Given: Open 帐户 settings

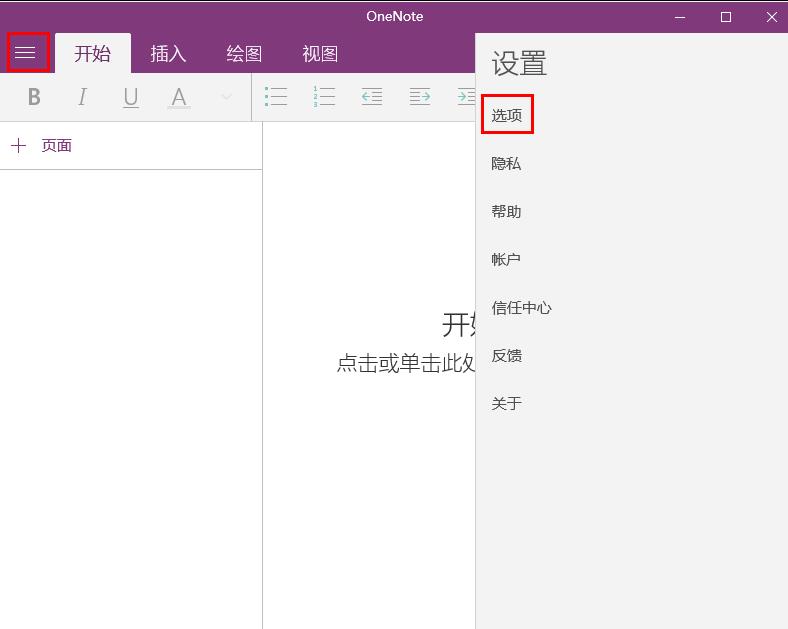Looking at the screenshot, I should [506, 259].
